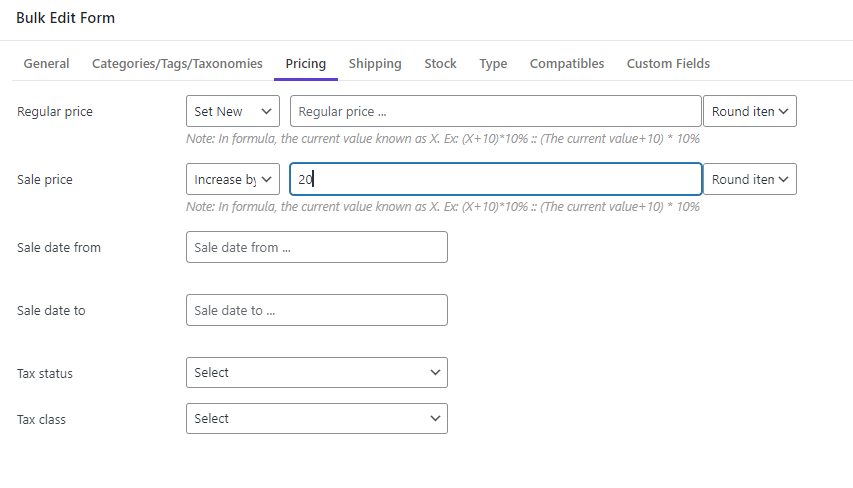Open the Tax class Select dropdown
The height and width of the screenshot is (488, 853).
[317, 418]
